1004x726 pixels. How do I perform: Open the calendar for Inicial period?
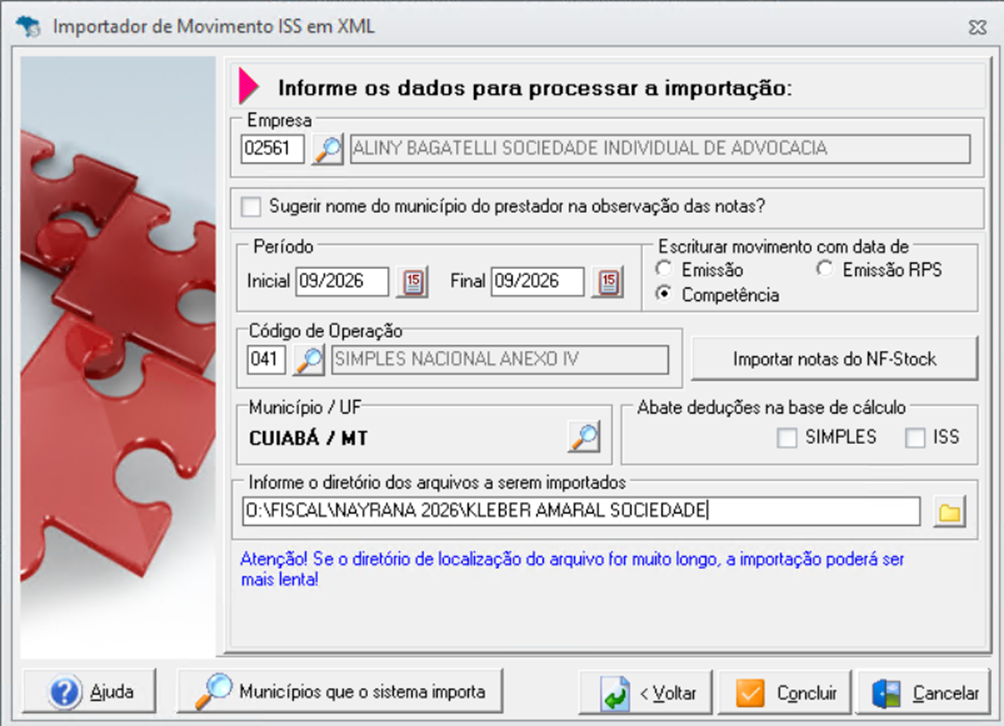(413, 282)
